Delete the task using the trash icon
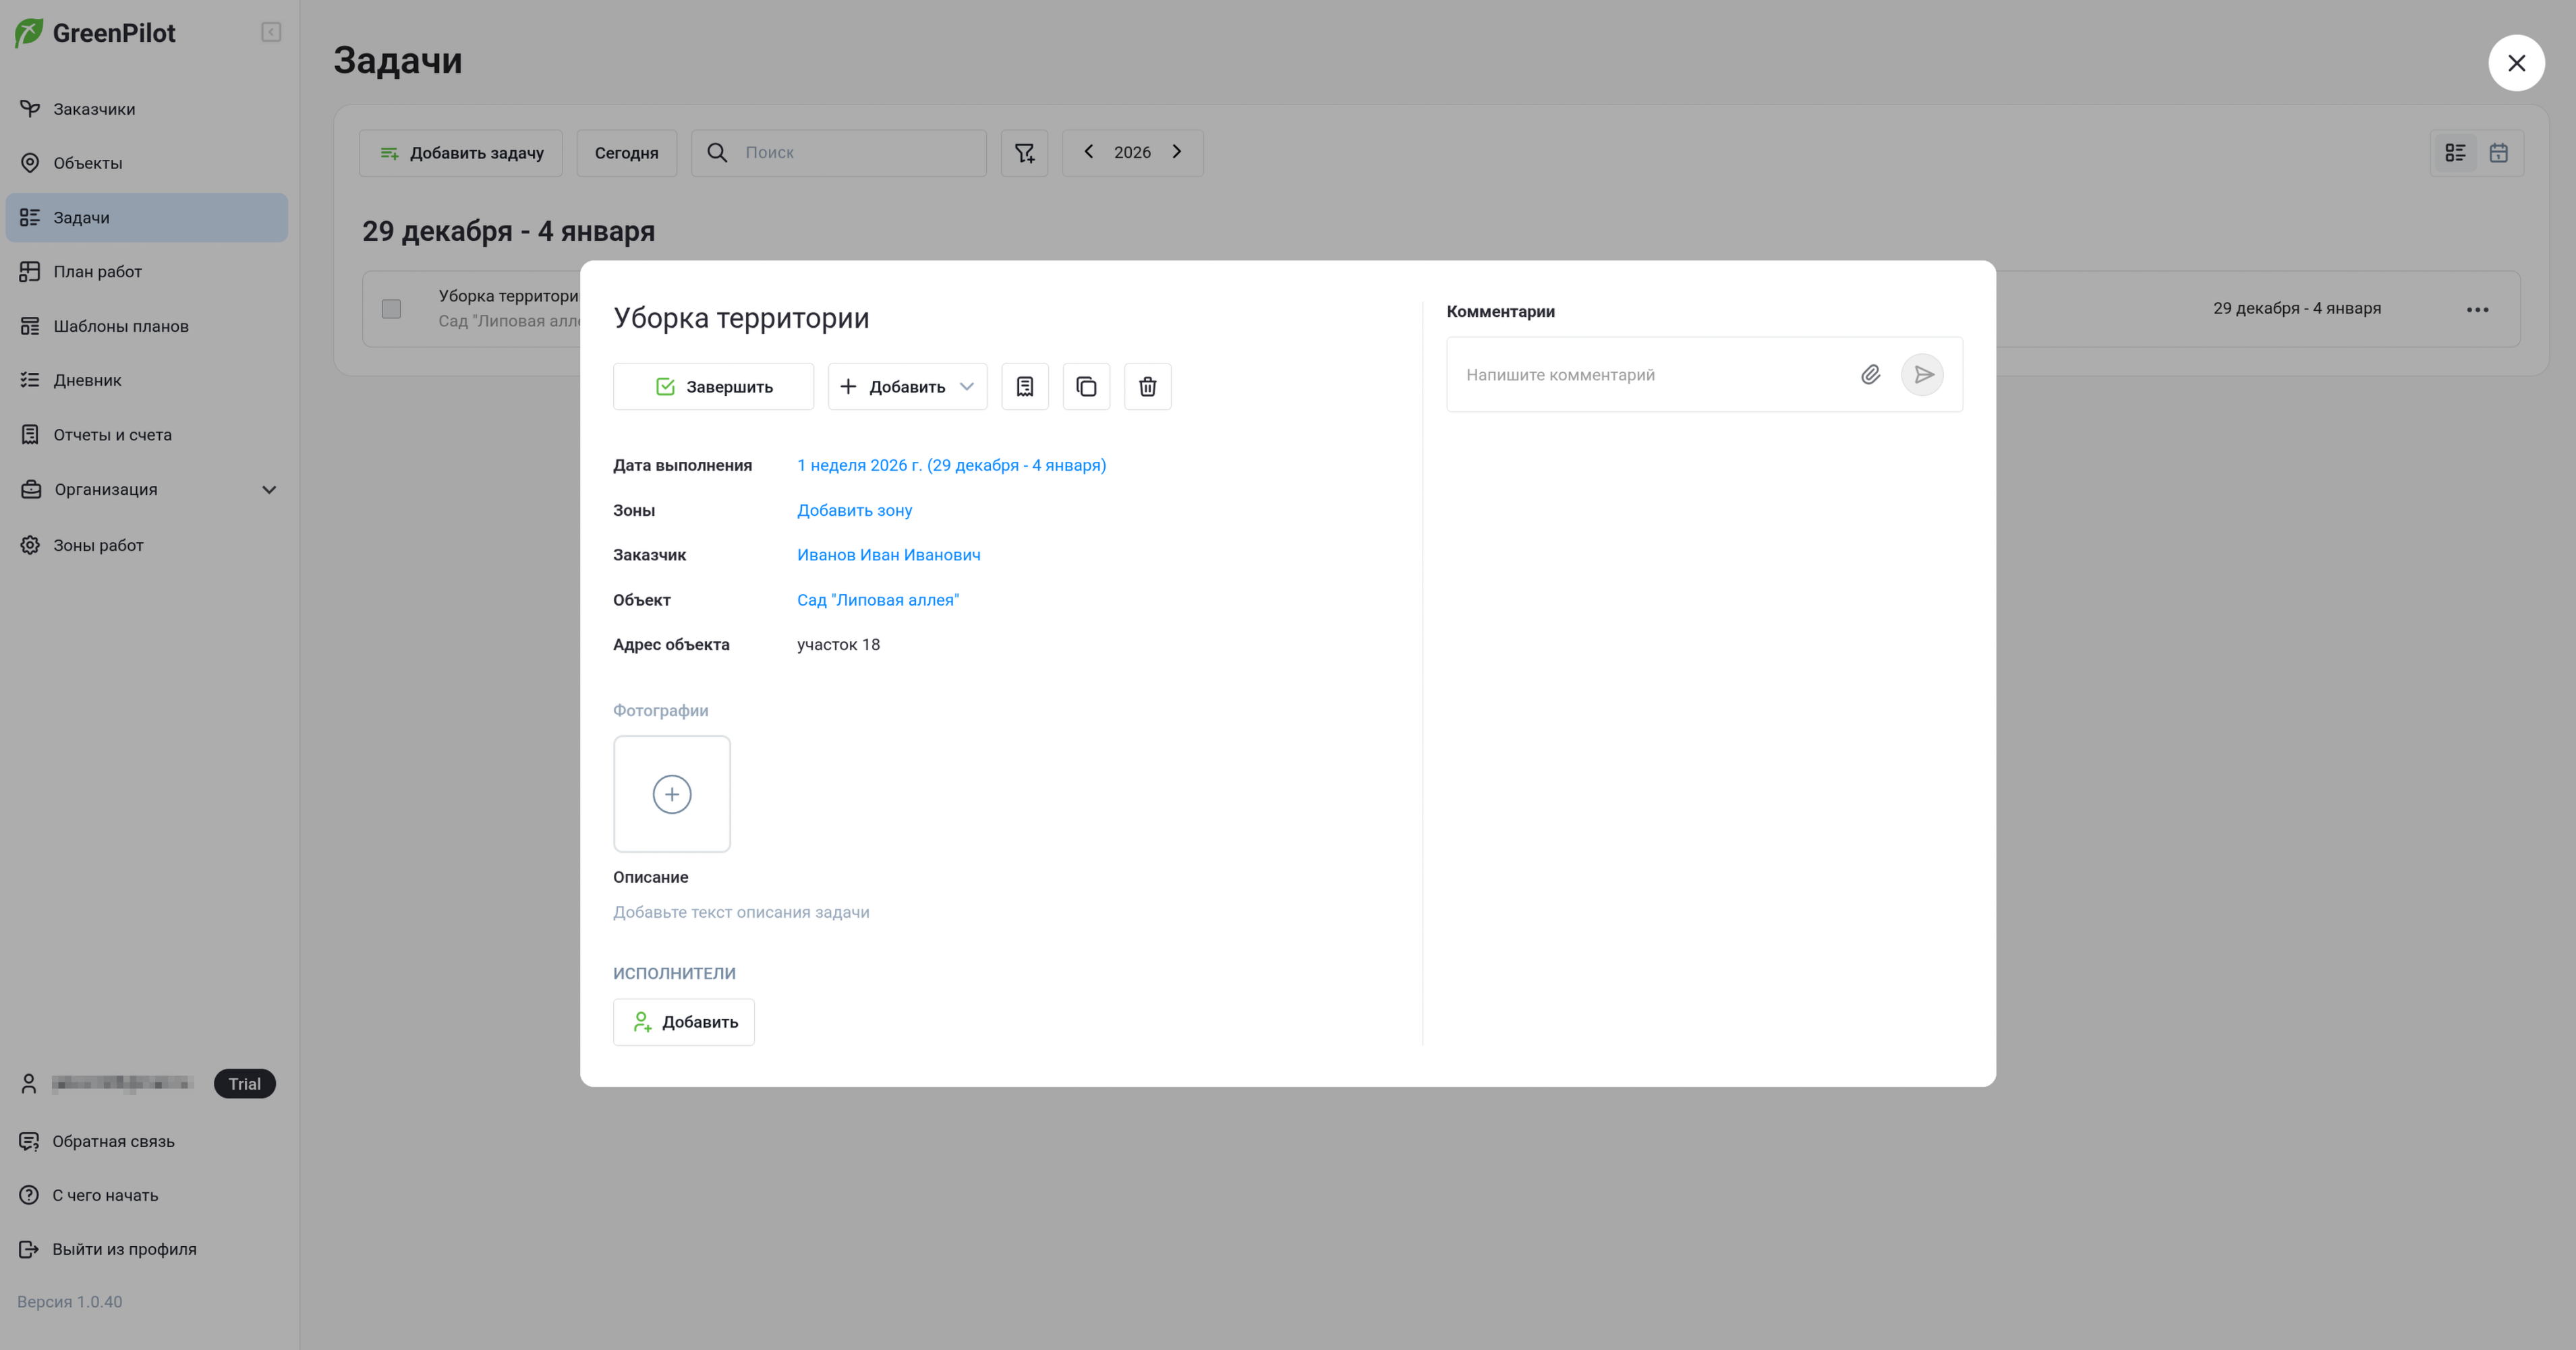The width and height of the screenshot is (2576, 1350). [x=1147, y=386]
